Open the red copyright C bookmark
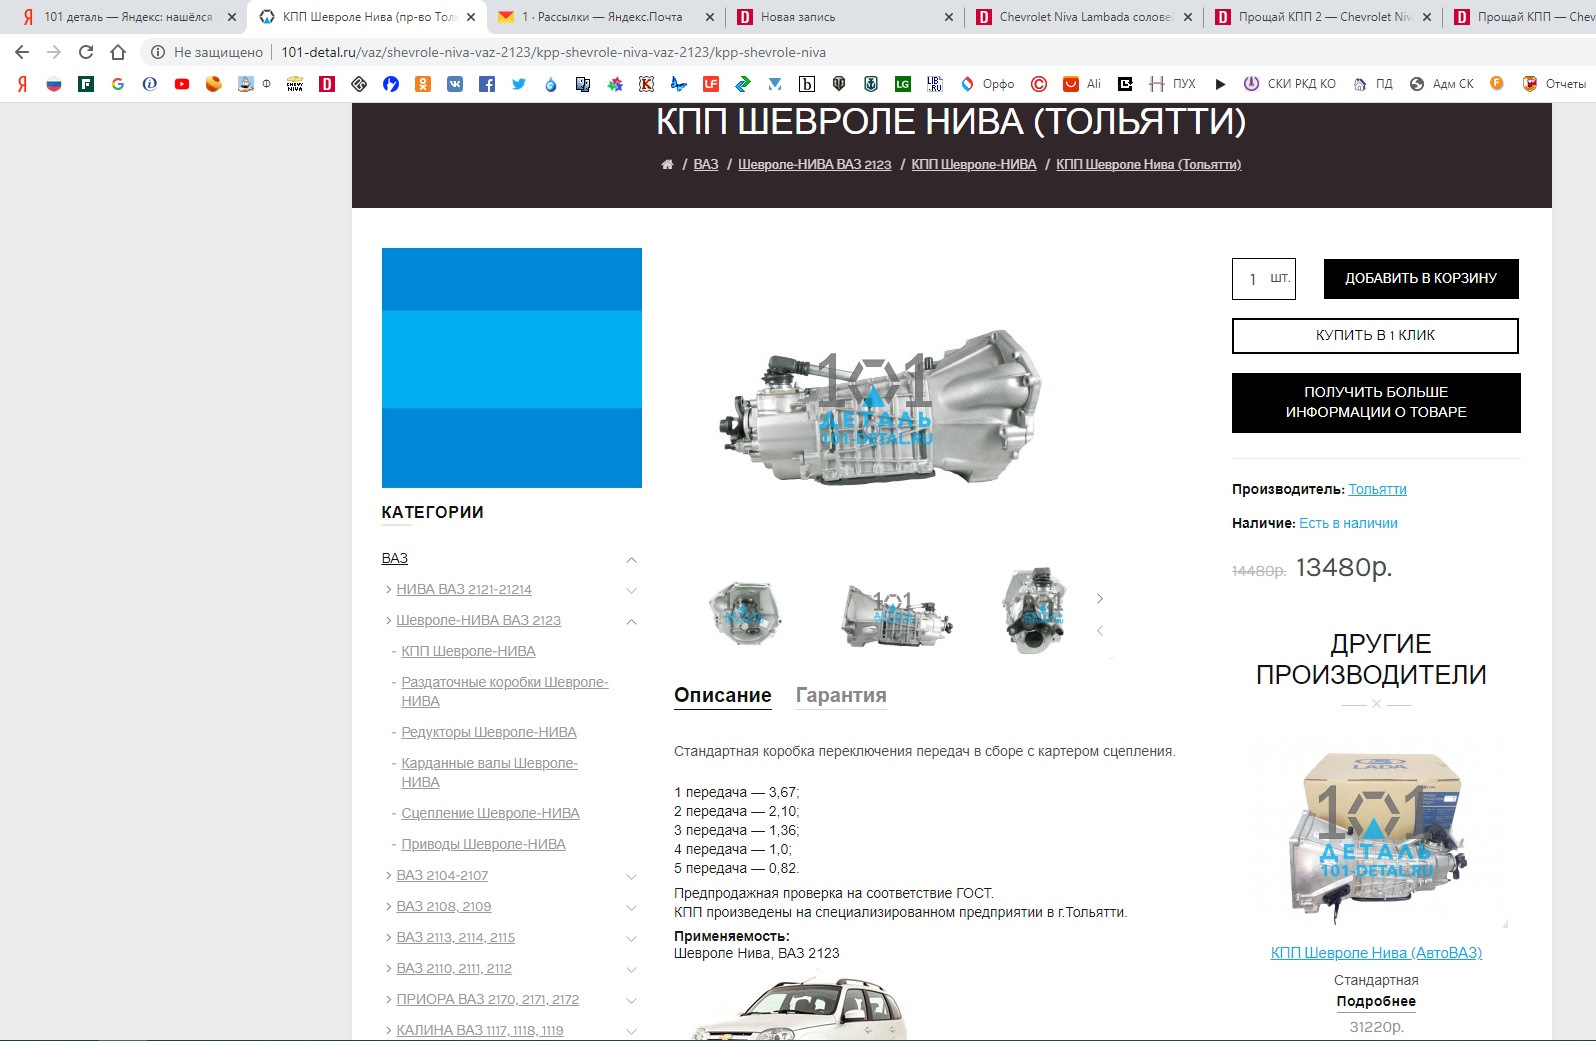This screenshot has height=1041, width=1596. (1039, 84)
